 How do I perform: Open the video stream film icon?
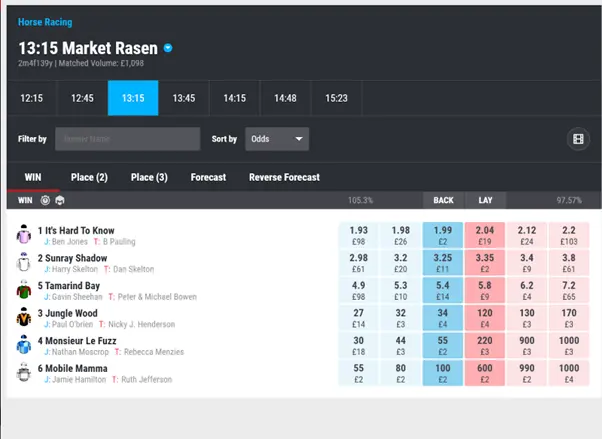tap(577, 139)
